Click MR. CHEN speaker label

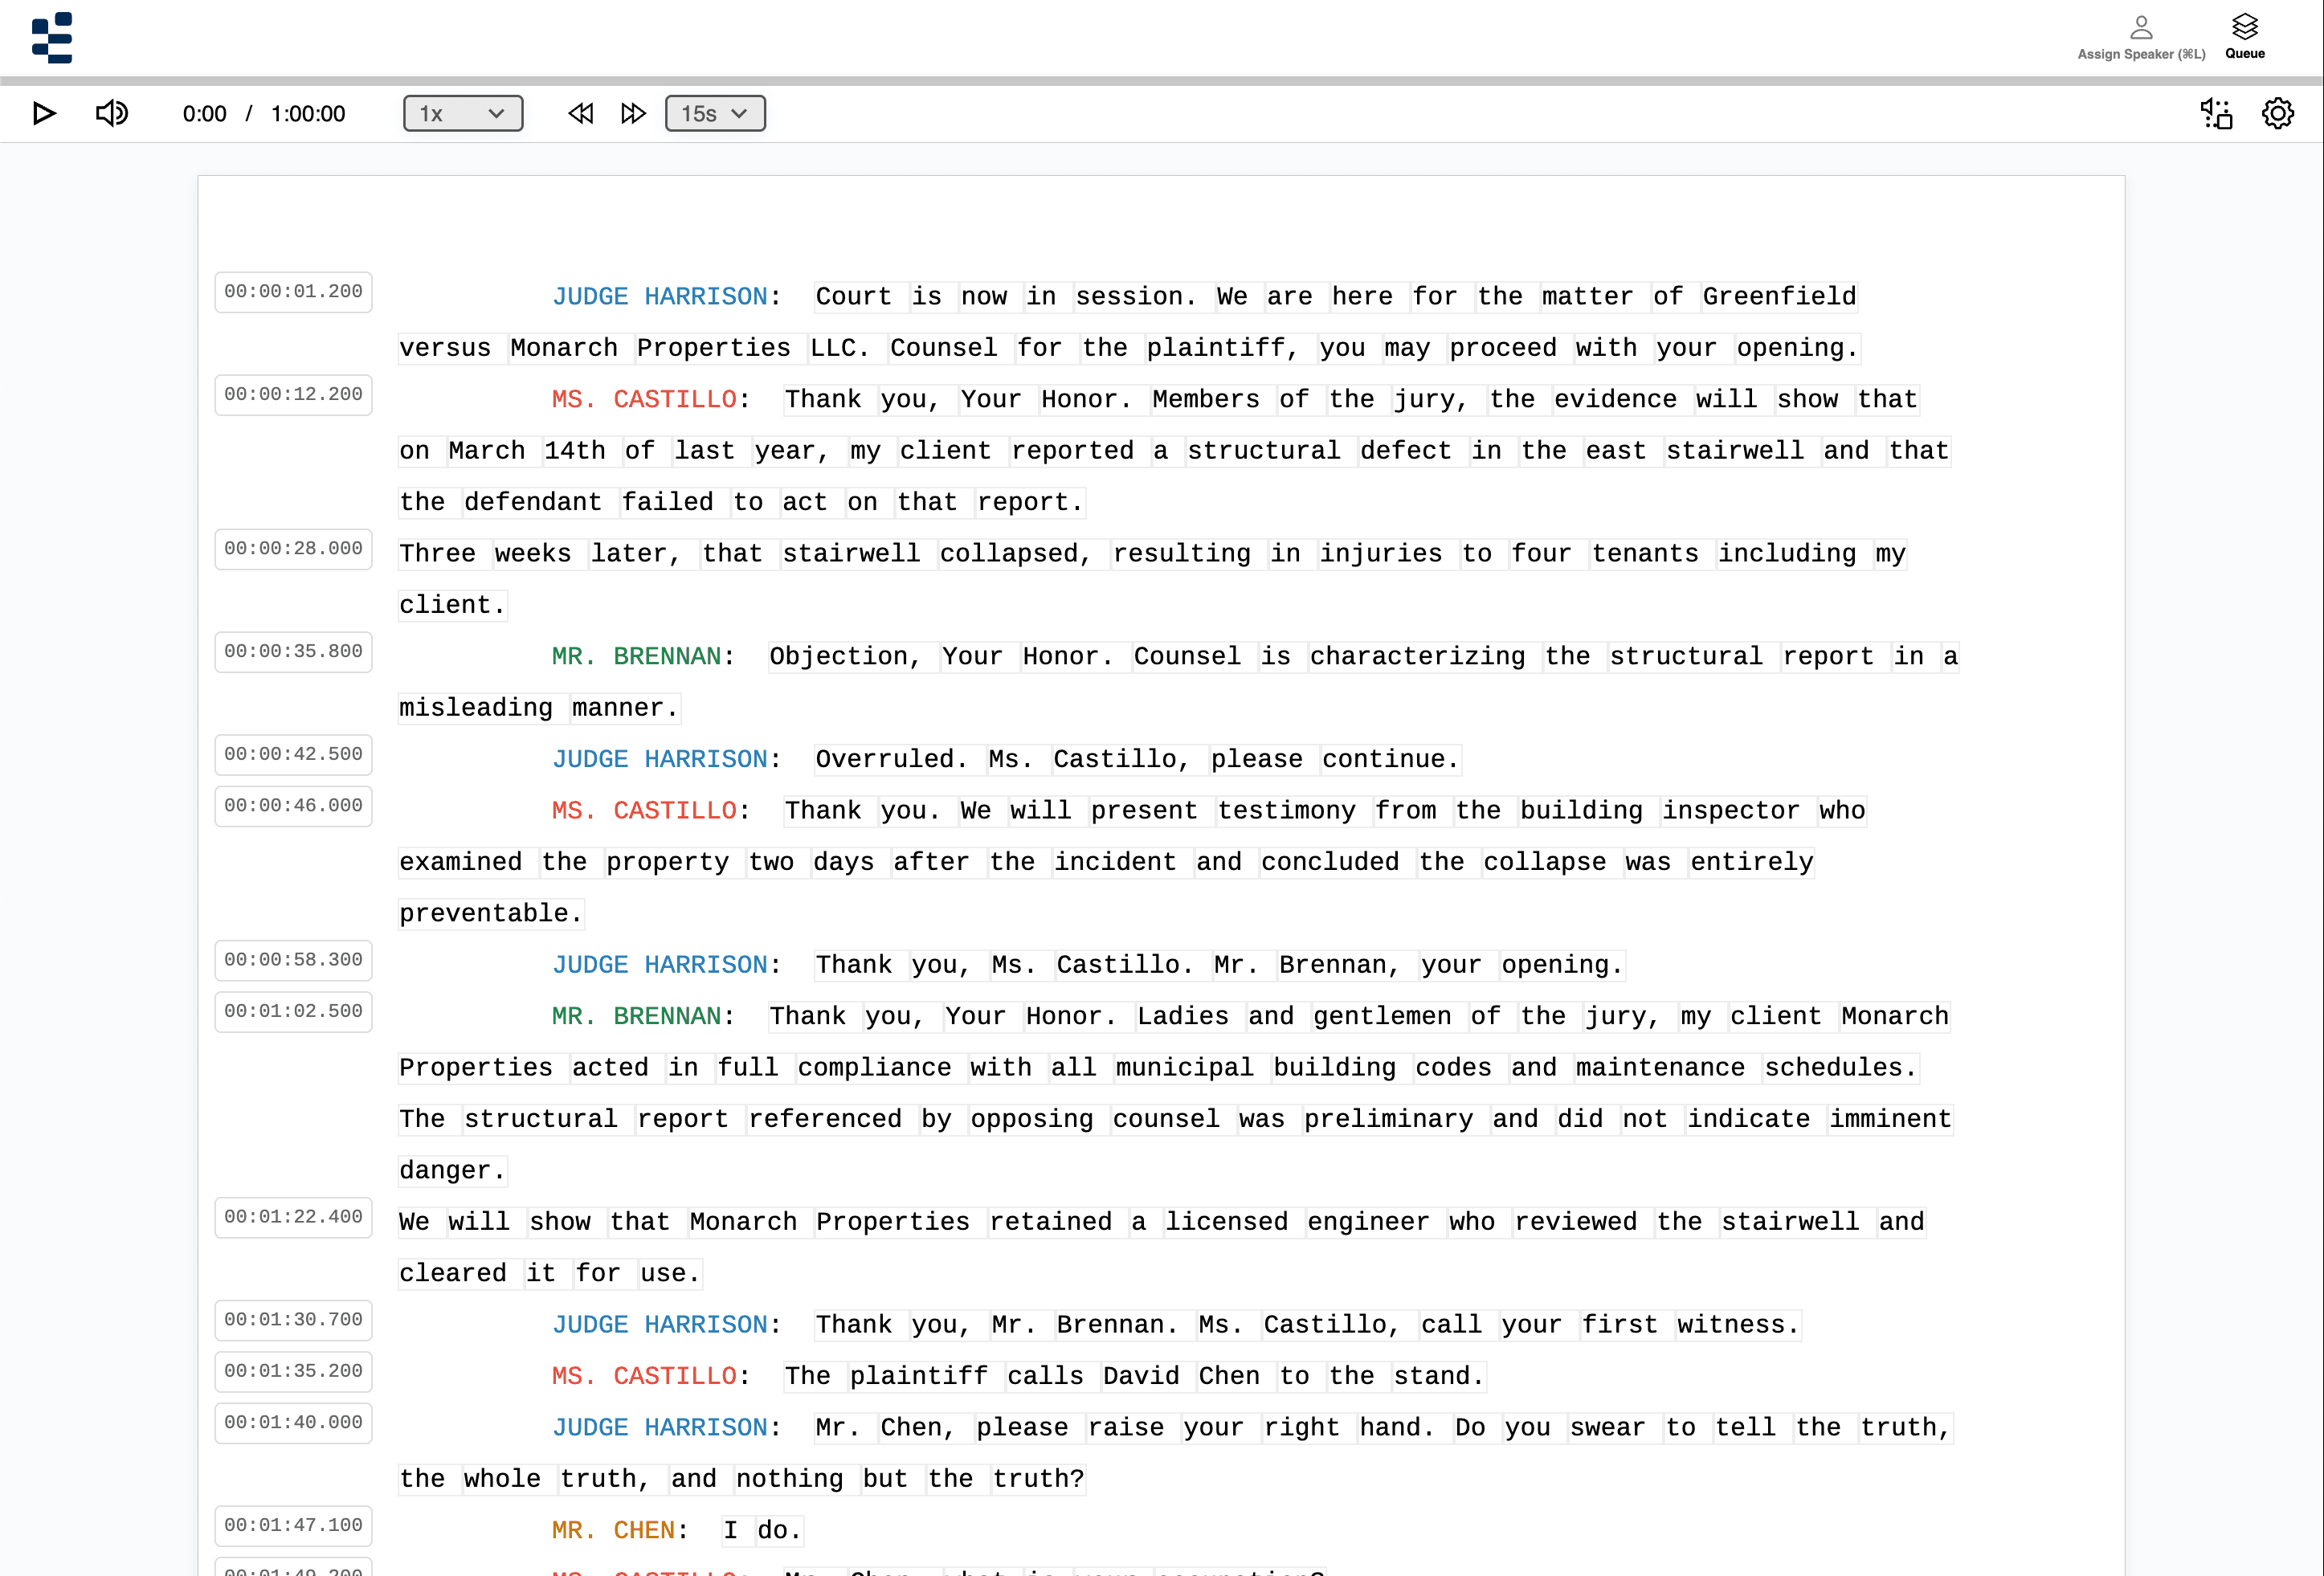[x=613, y=1531]
